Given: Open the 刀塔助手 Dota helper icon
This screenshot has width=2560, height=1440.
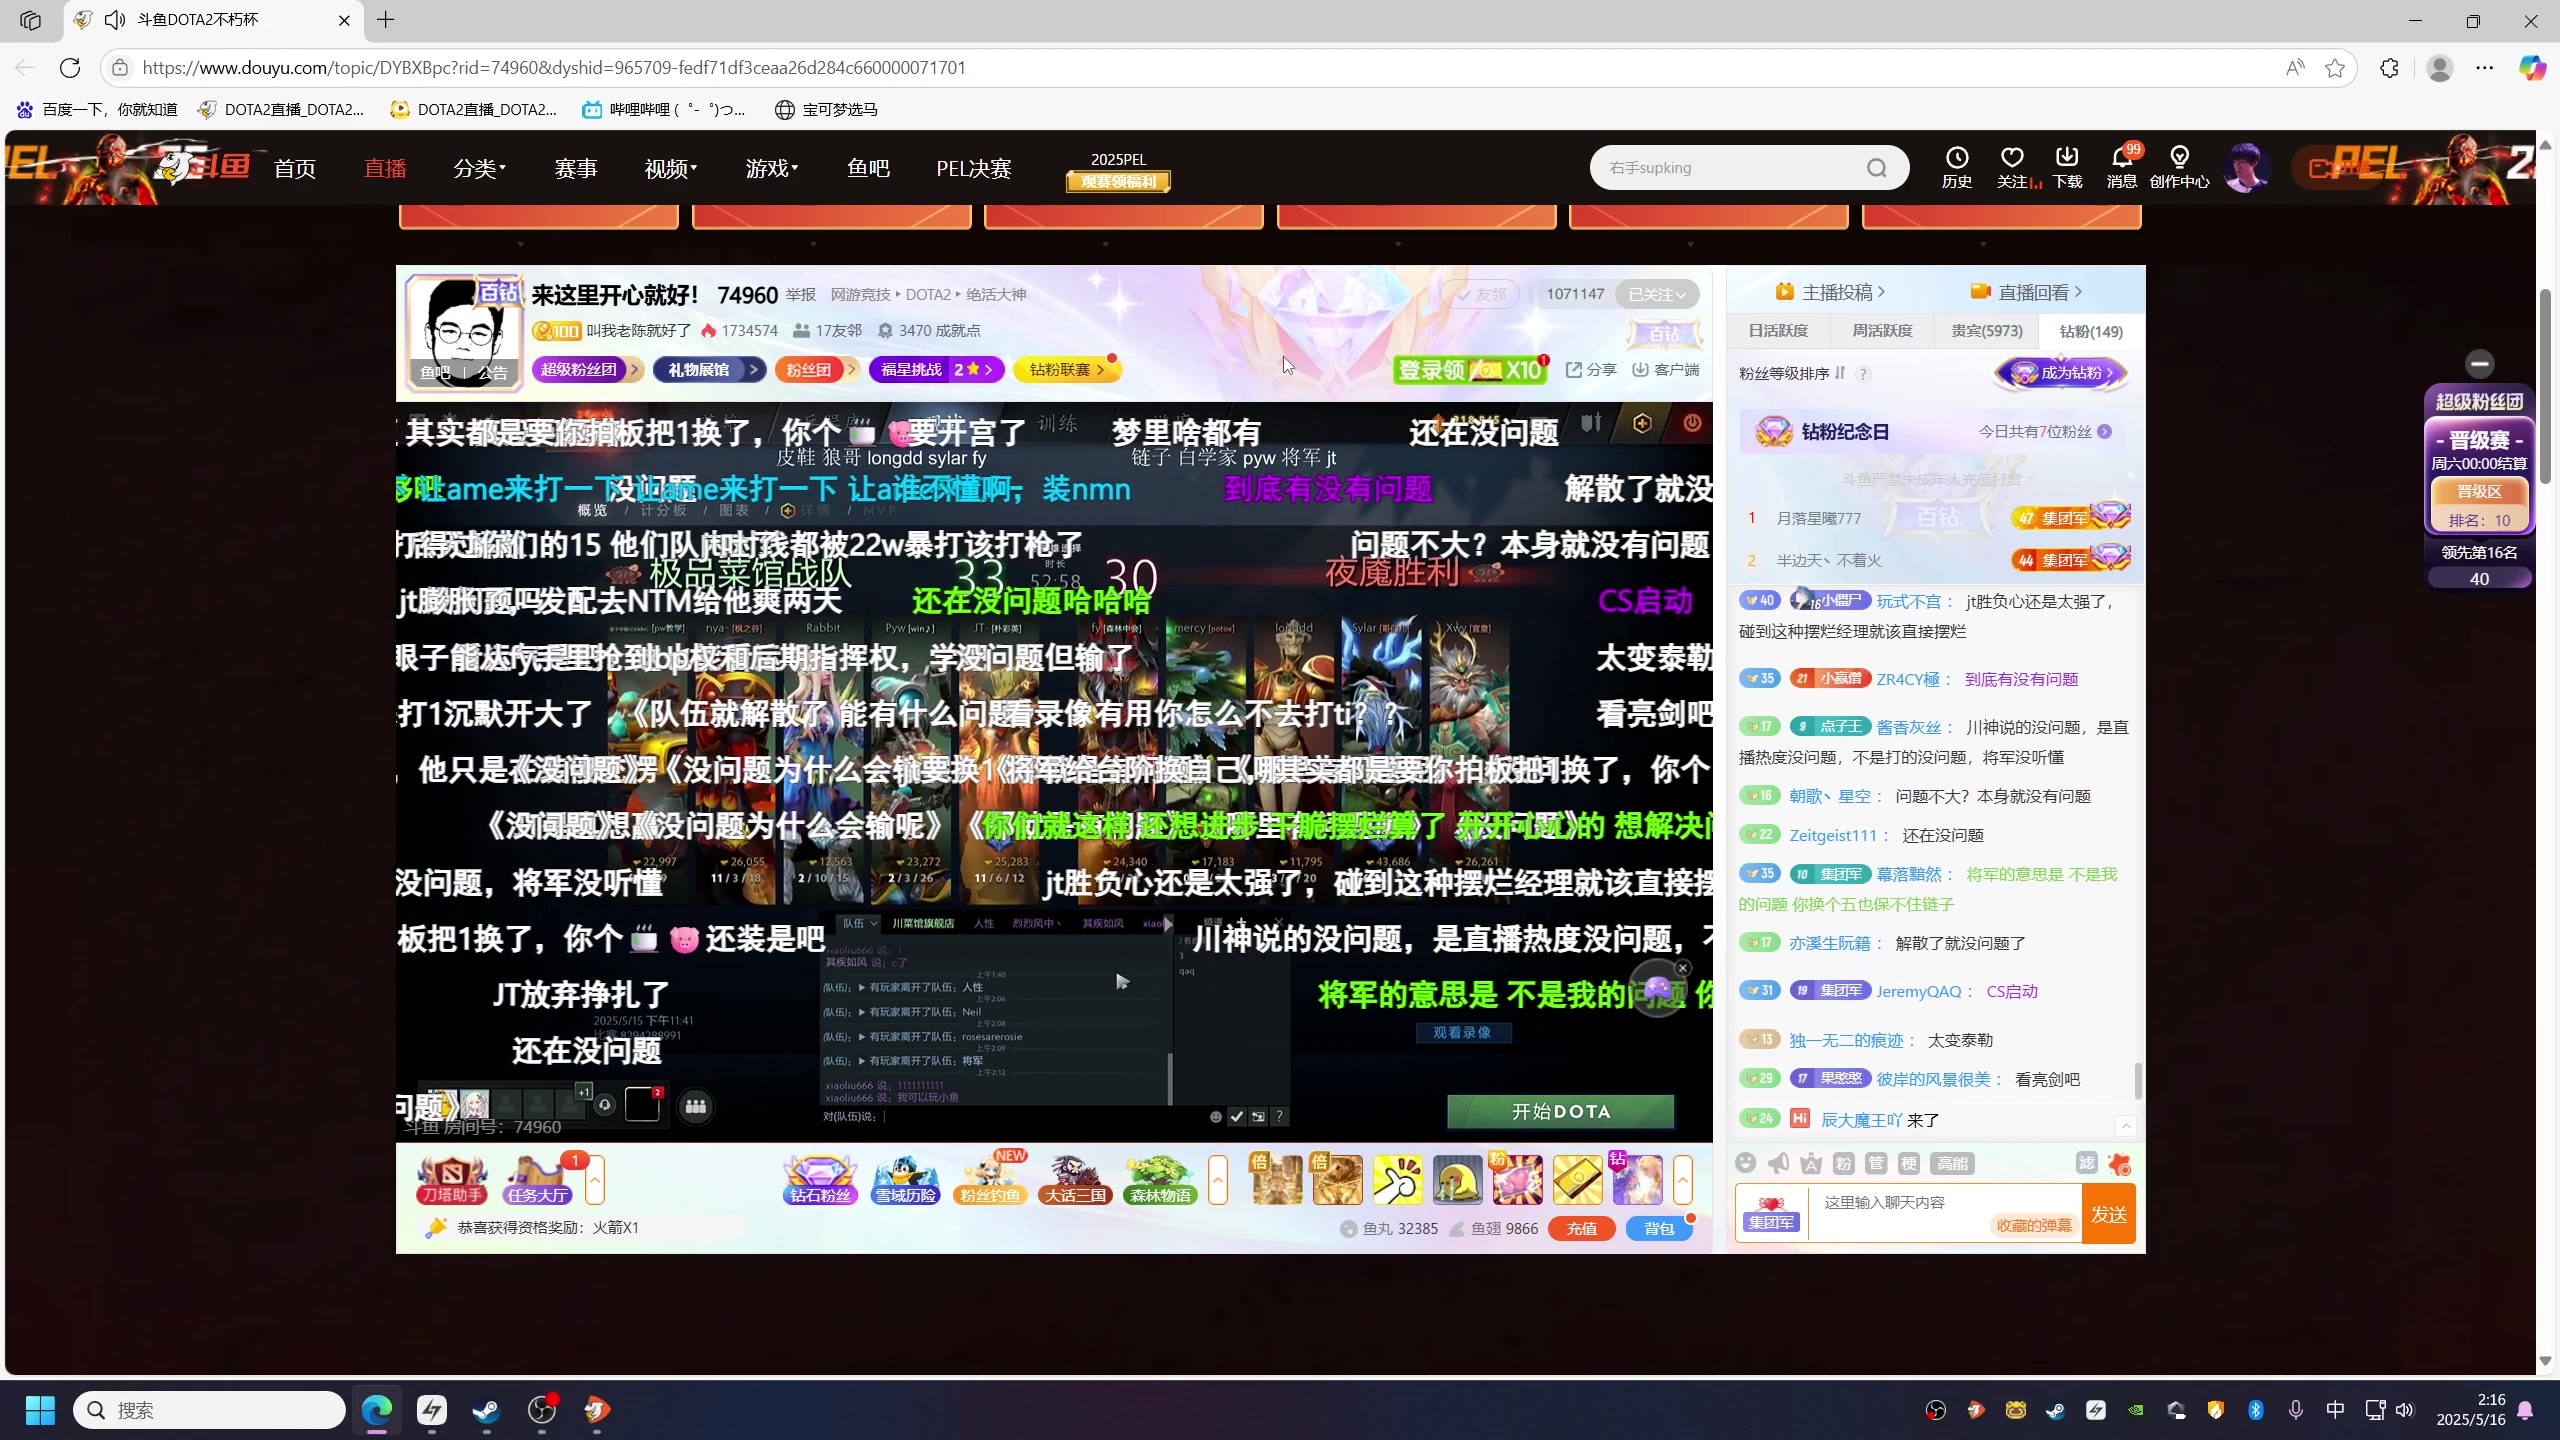Looking at the screenshot, I should (x=452, y=1180).
